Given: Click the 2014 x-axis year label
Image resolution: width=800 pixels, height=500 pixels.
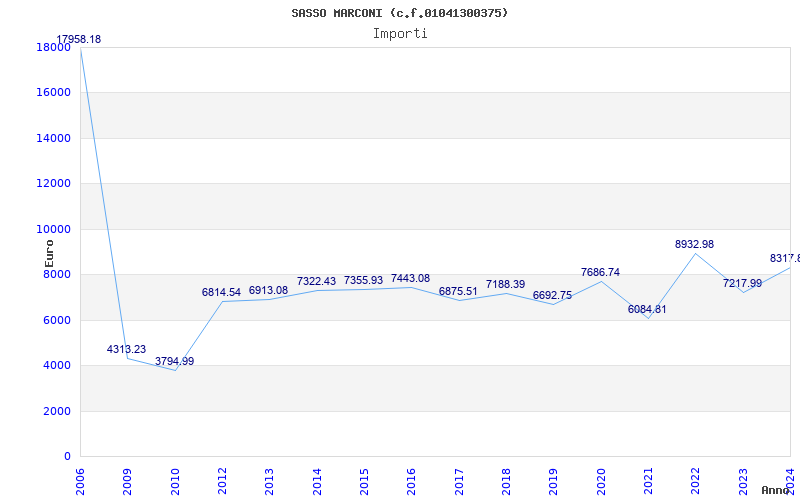Looking at the screenshot, I should (317, 482).
